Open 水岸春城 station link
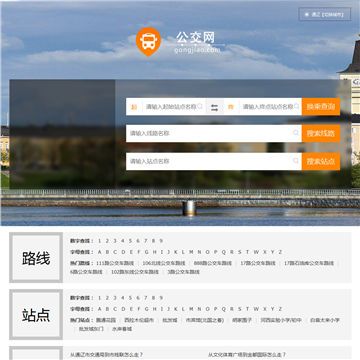Screen dimensions: 360x360 pyautogui.click(x=122, y=329)
